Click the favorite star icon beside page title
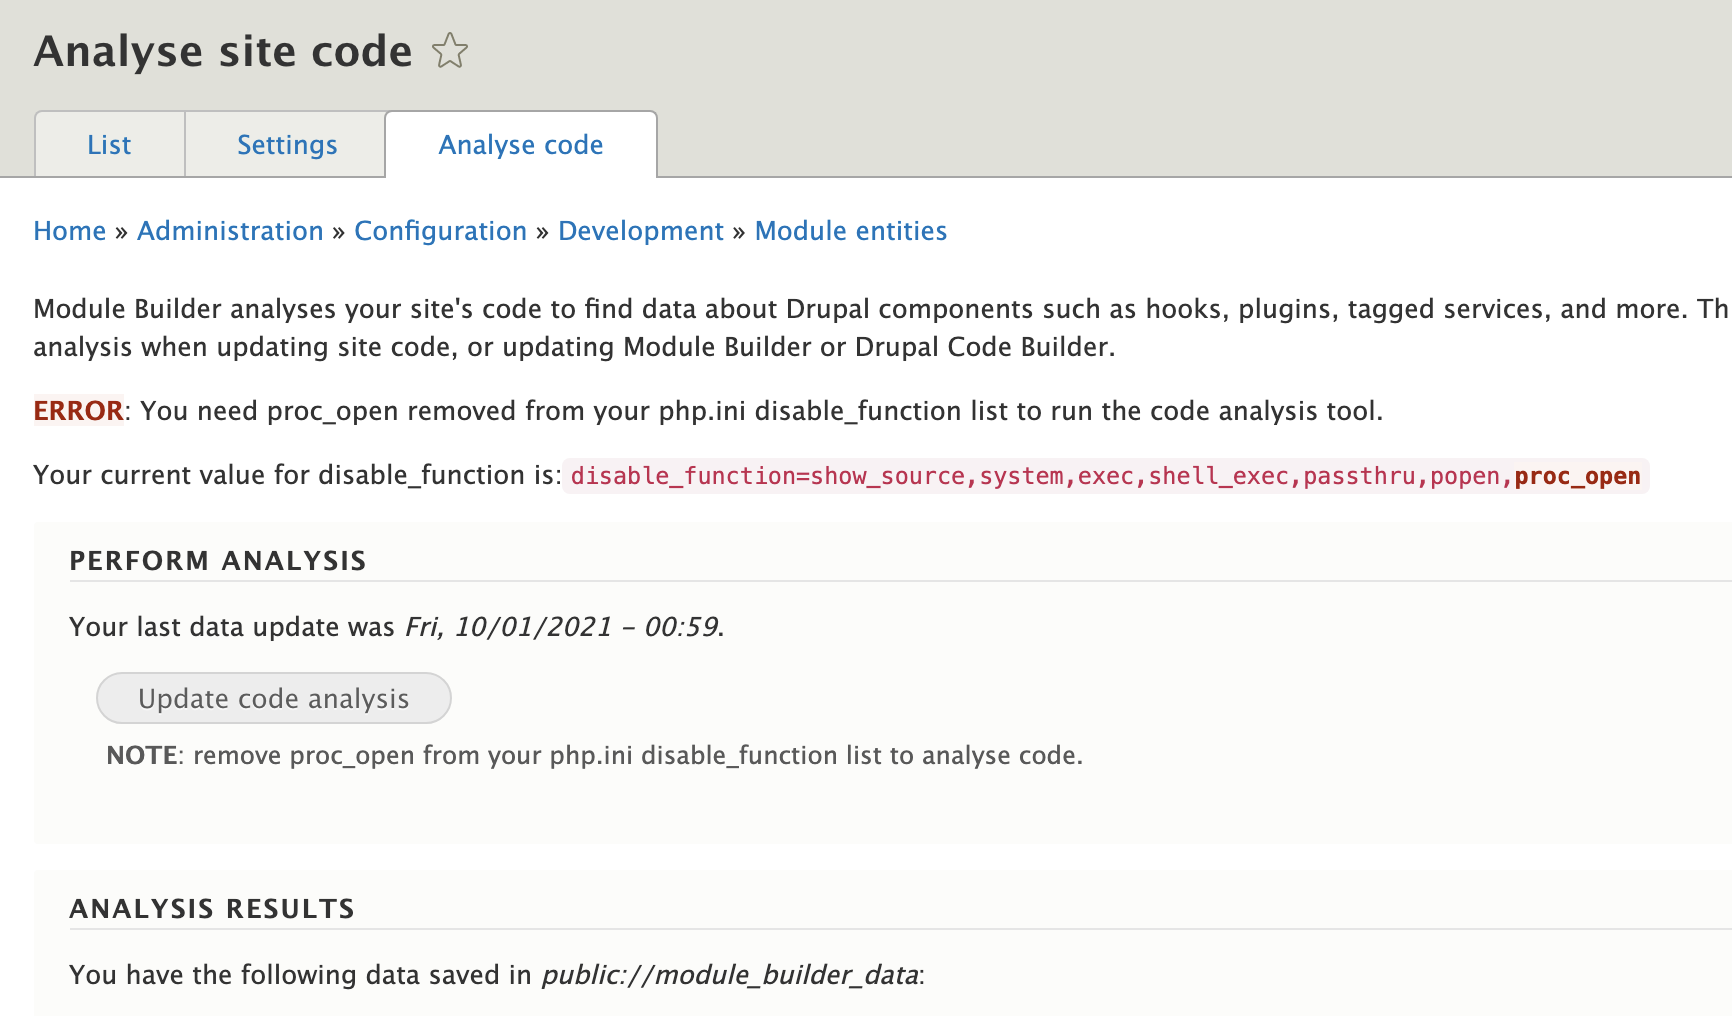The width and height of the screenshot is (1732, 1016). pos(450,51)
